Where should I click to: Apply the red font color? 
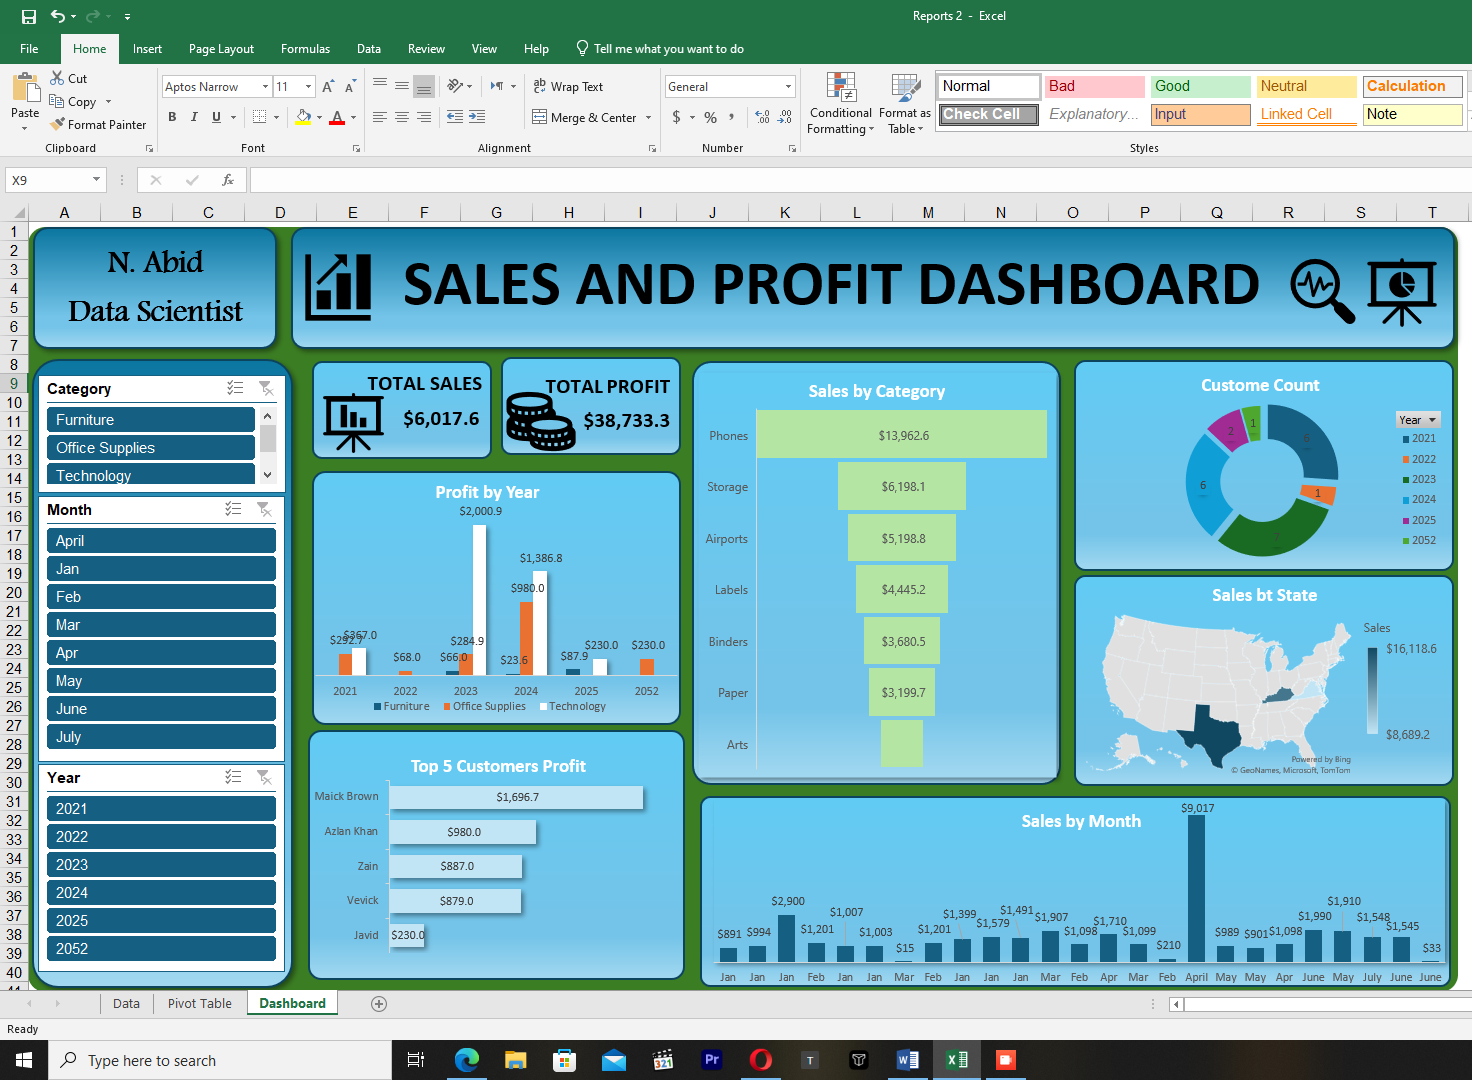point(337,117)
